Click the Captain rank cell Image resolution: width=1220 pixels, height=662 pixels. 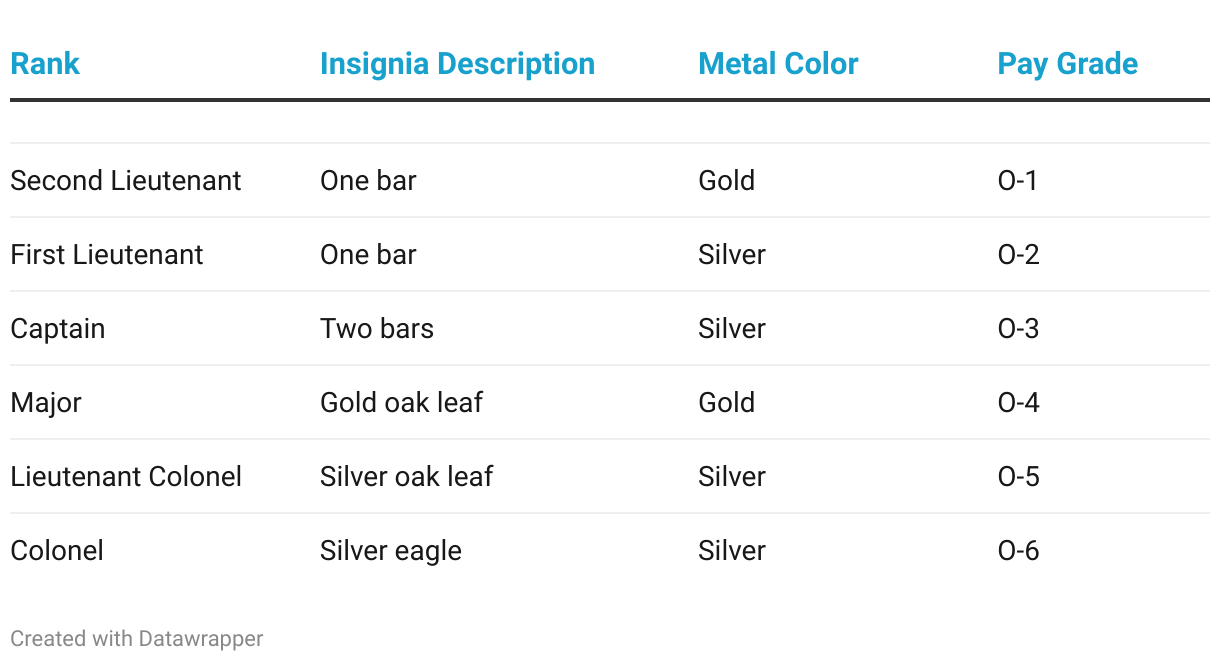point(58,329)
